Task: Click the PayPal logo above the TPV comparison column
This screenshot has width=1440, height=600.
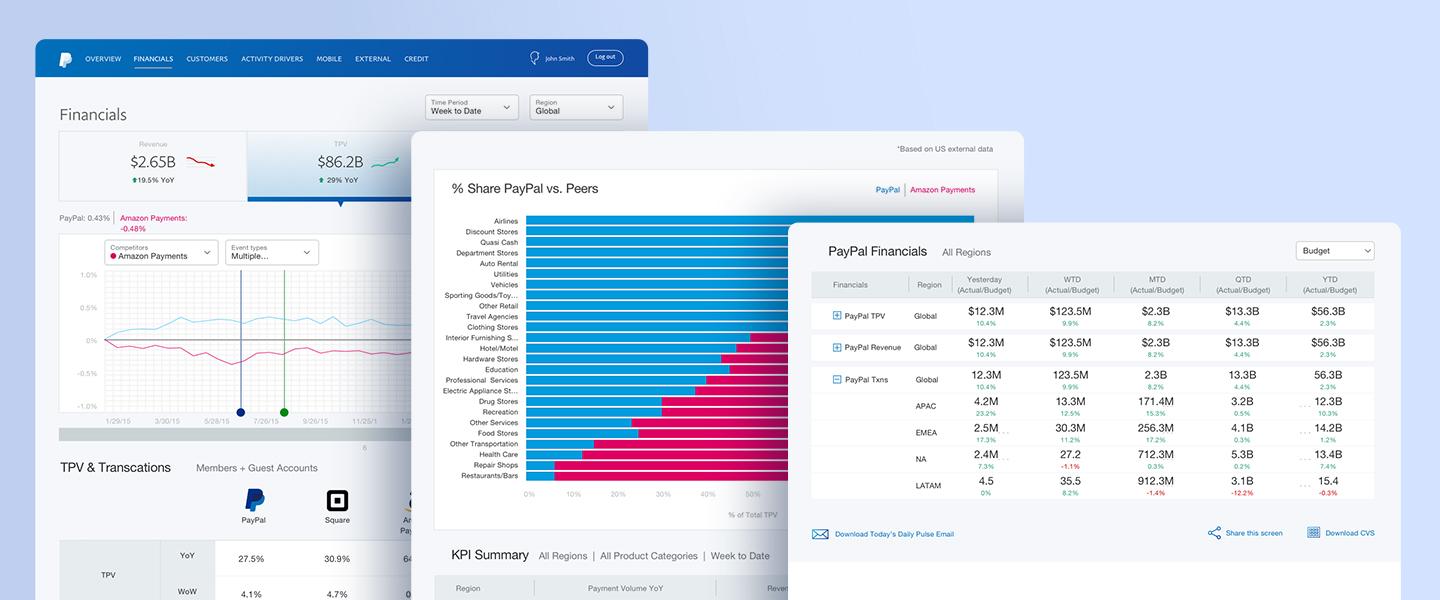Action: pyautogui.click(x=254, y=501)
